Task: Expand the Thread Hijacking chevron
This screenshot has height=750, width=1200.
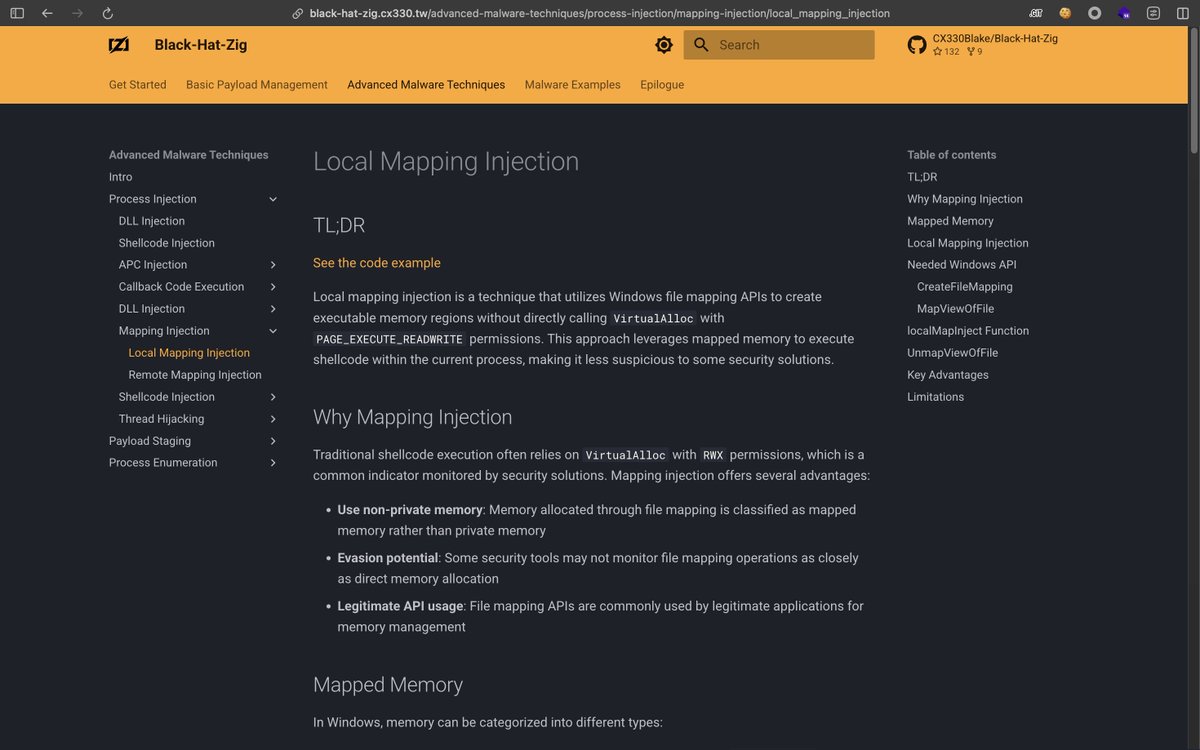Action: click(x=273, y=419)
